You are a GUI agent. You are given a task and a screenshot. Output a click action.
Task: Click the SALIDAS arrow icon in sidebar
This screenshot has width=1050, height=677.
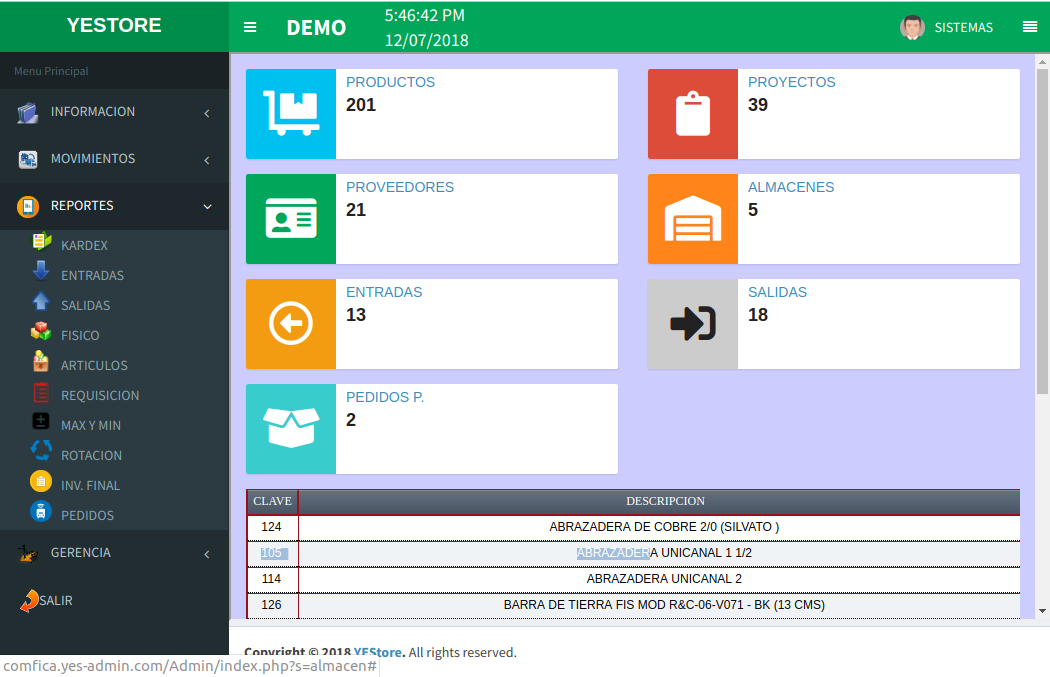(40, 300)
